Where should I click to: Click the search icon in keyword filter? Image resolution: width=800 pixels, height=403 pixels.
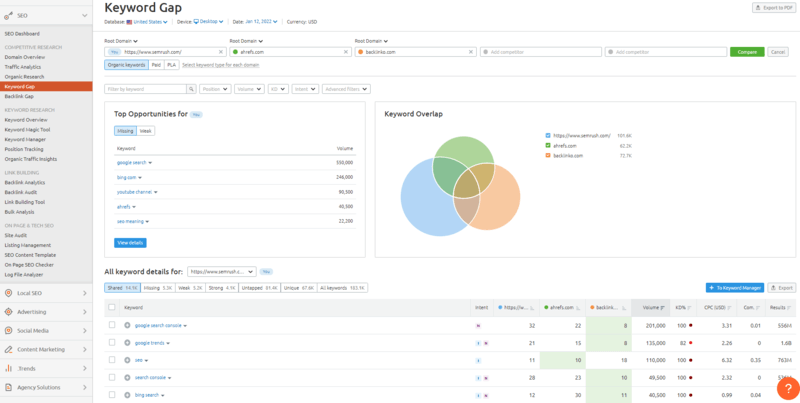click(192, 89)
